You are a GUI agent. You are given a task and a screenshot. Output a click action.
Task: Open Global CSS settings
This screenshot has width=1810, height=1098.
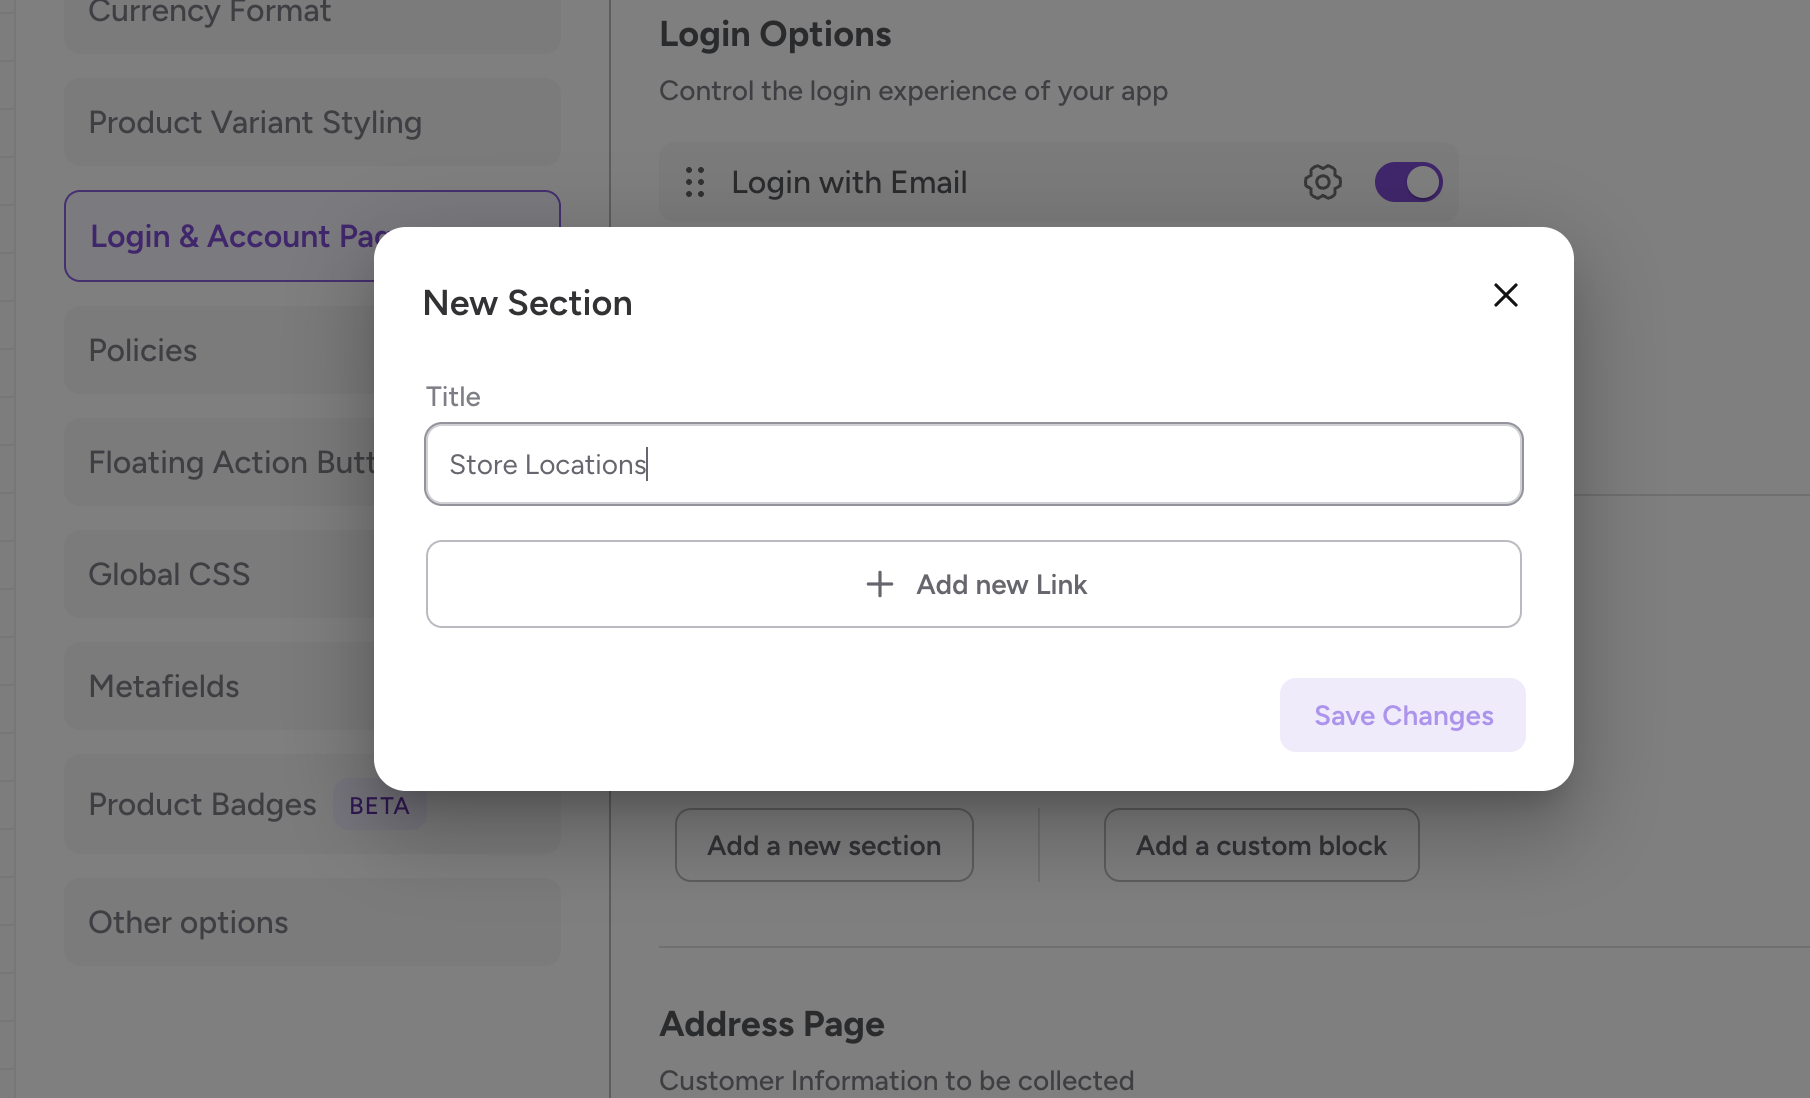169,575
